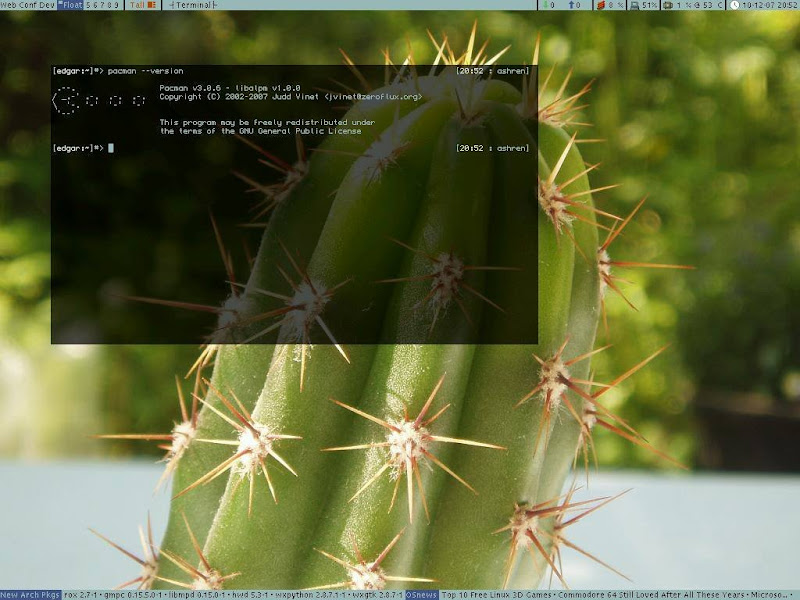Viewport: 800px width, 600px height.
Task: Click the blue upload arrow indicator
Action: [571, 5]
